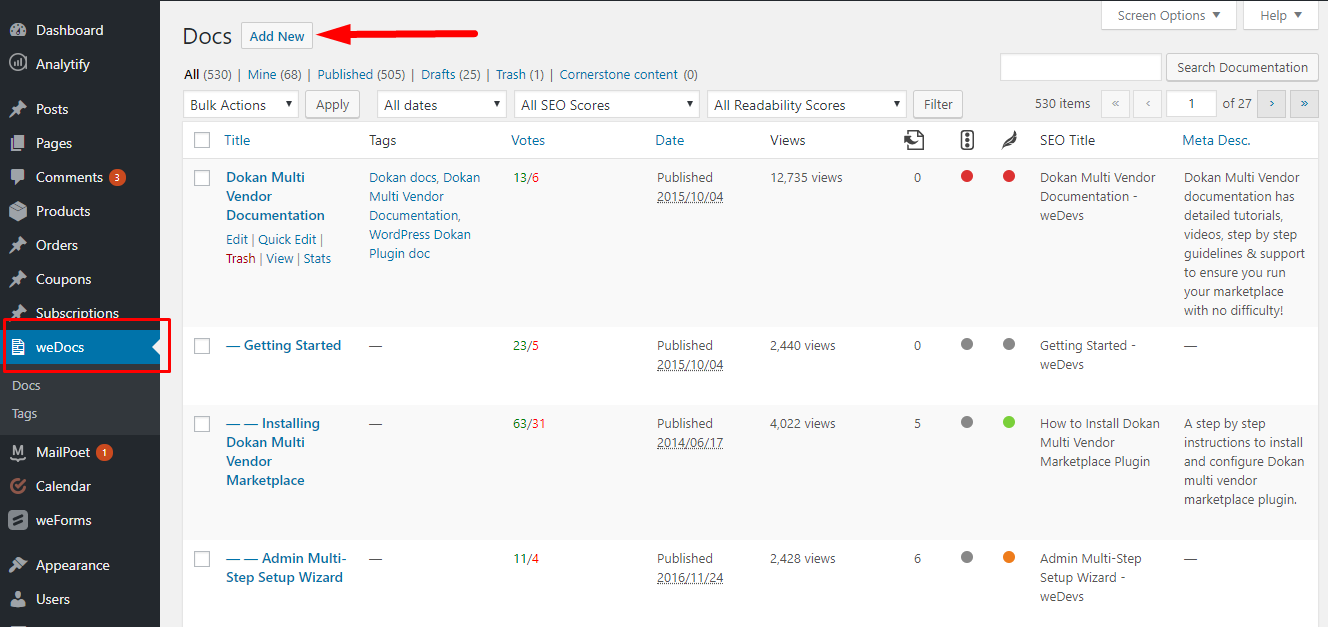
Task: Open Dashboard from the sidebar icon
Action: point(18,30)
